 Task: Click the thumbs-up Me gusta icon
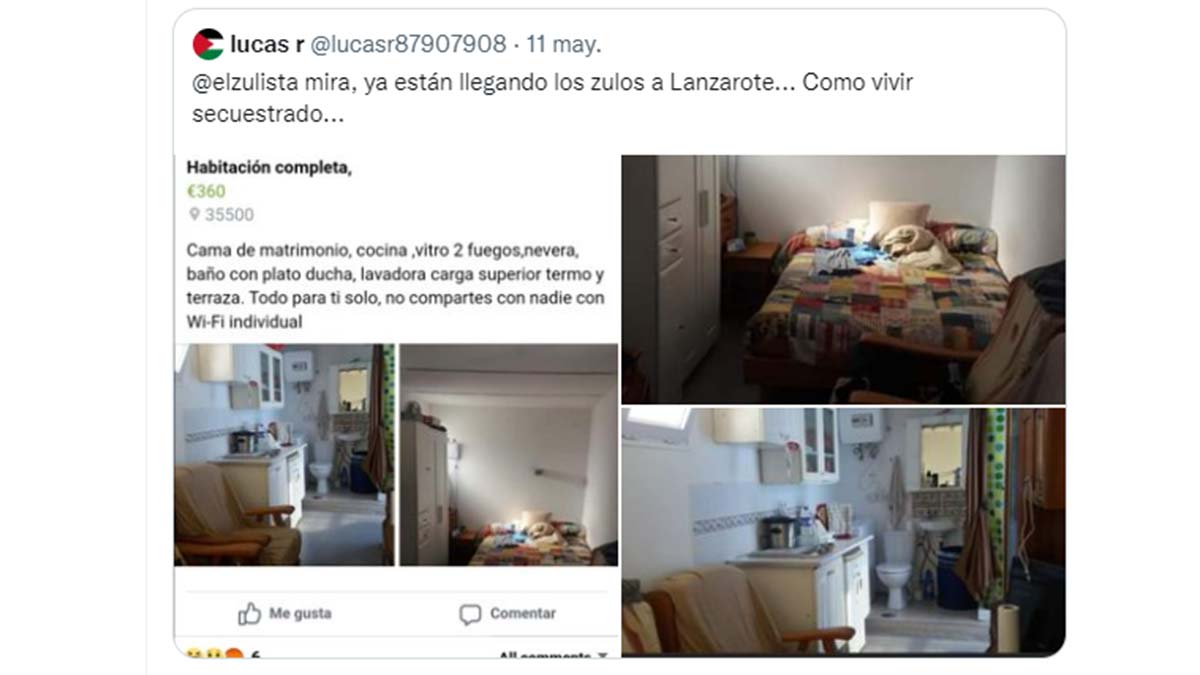tap(249, 613)
